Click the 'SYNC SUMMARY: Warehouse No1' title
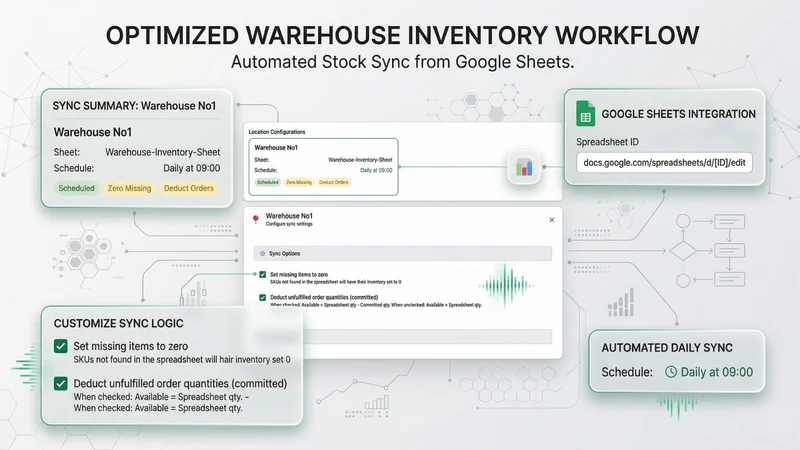The width and height of the screenshot is (800, 450). (x=134, y=106)
